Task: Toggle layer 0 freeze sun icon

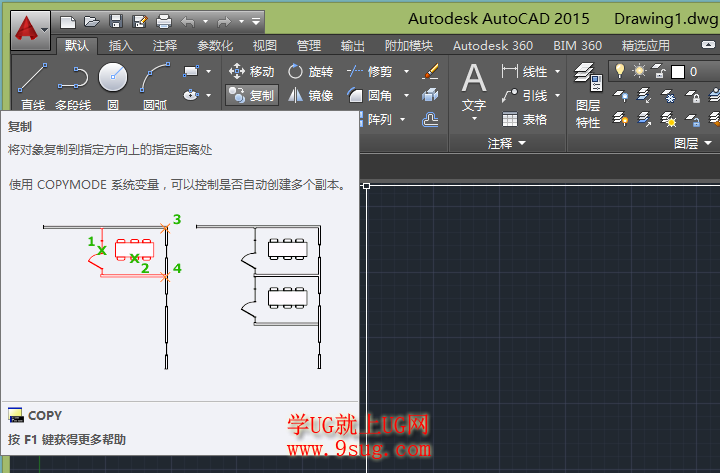Action: [639, 71]
